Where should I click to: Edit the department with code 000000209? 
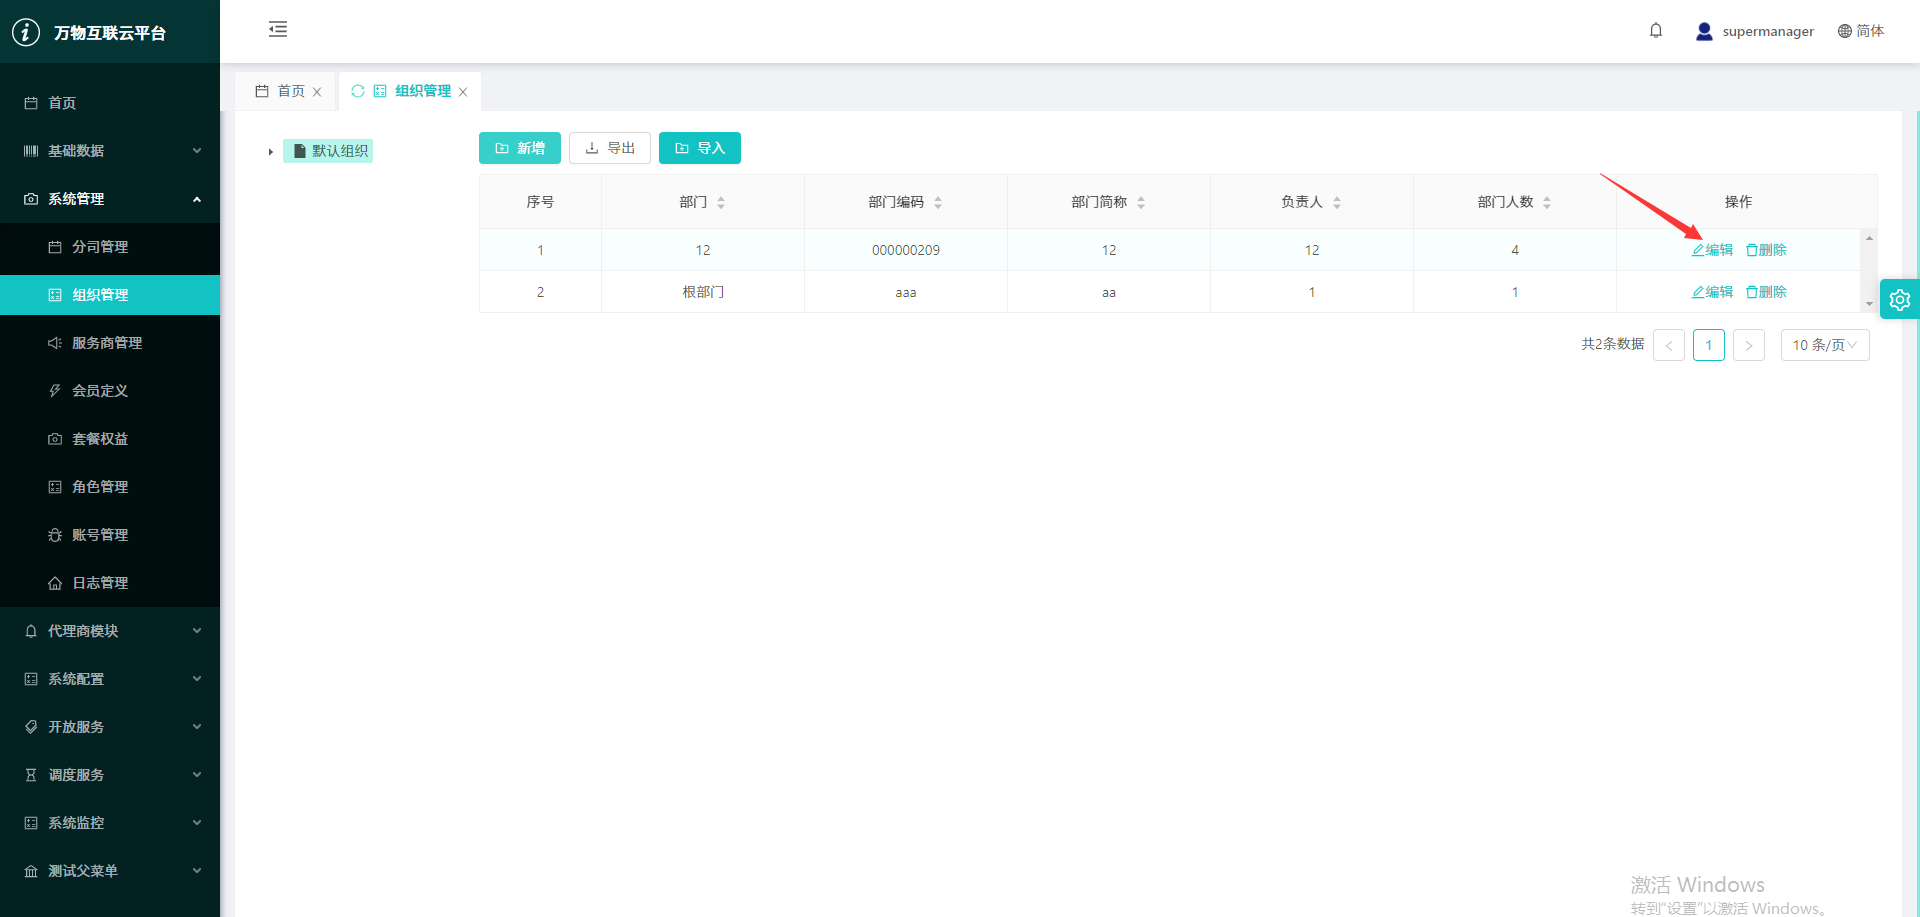click(x=1712, y=250)
